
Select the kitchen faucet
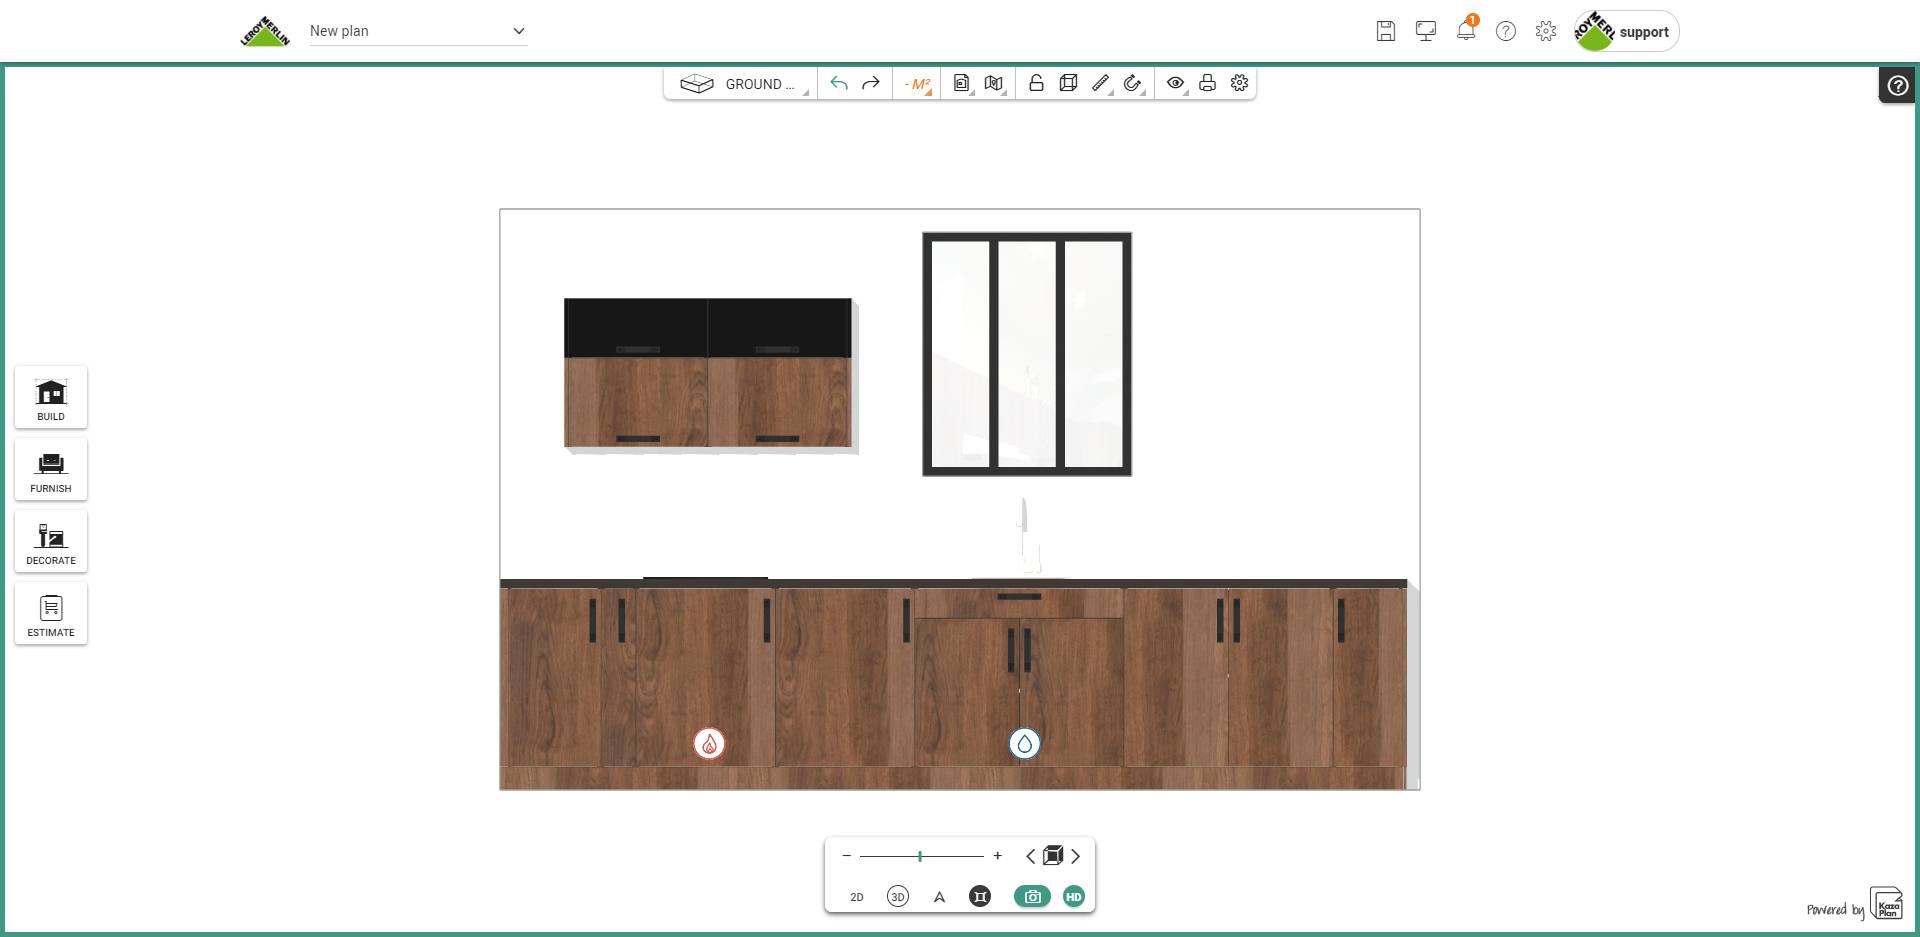[1026, 536]
